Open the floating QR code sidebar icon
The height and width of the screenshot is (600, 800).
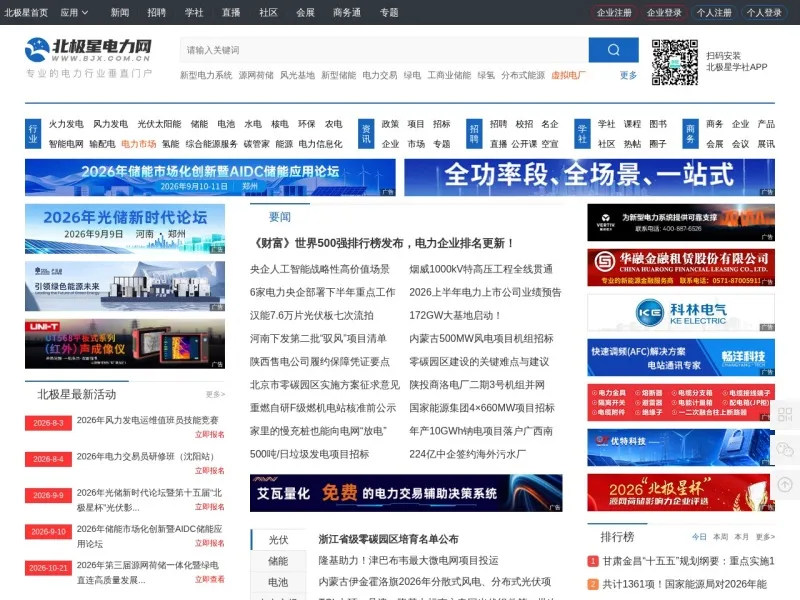coord(785,414)
